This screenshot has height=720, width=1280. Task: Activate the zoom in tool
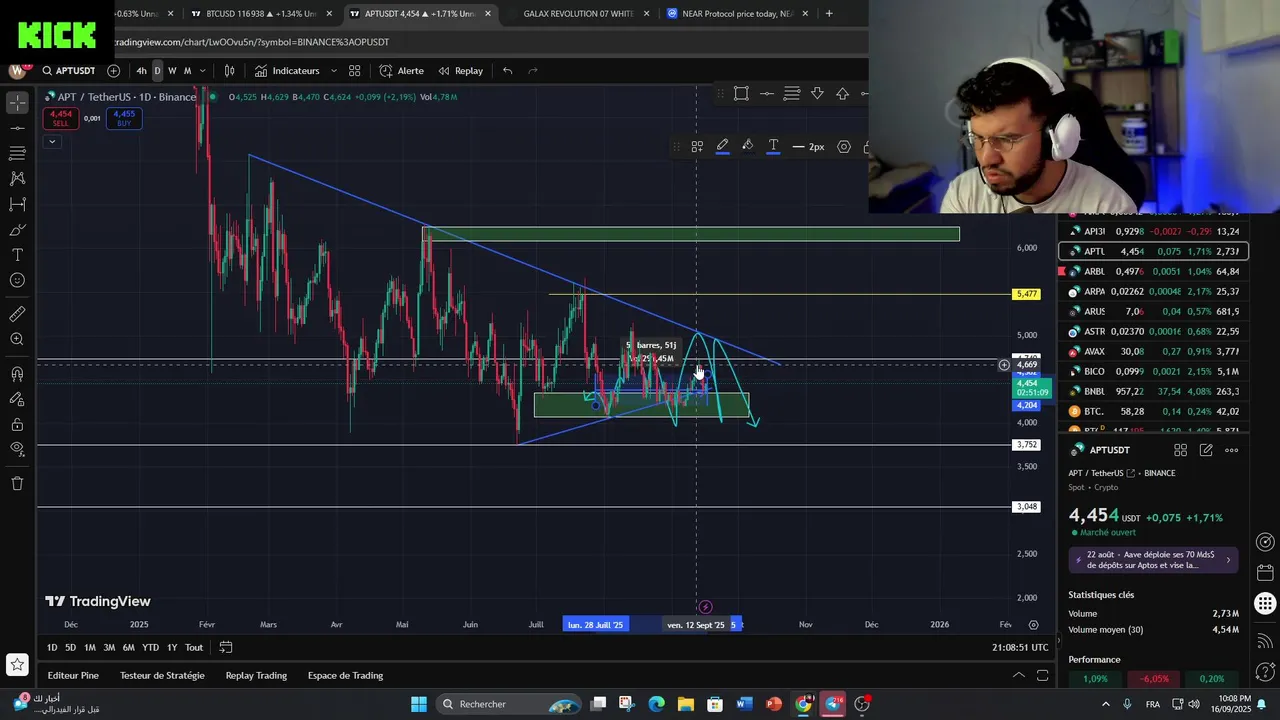tap(17, 339)
